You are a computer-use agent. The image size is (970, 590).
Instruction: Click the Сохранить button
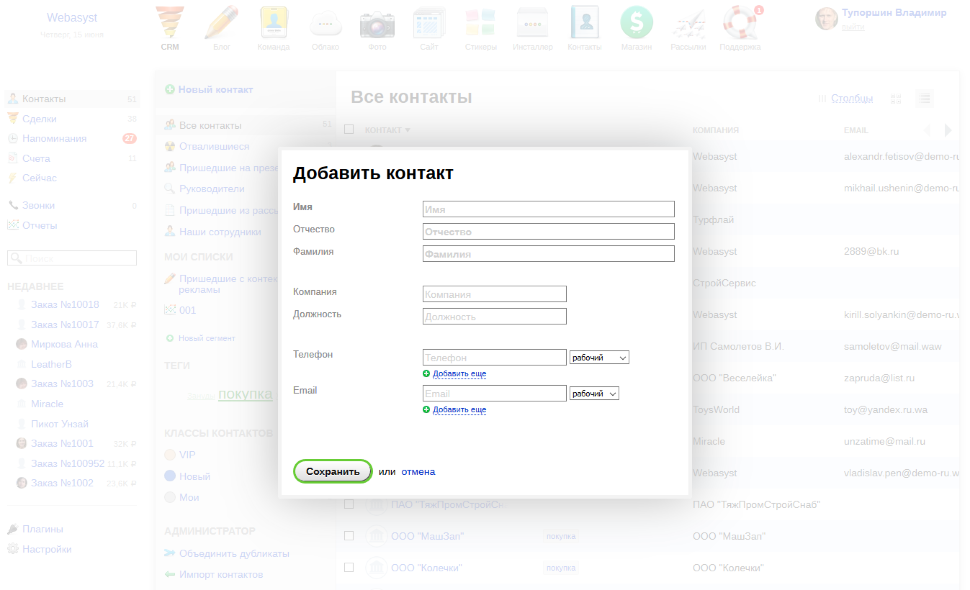pos(333,471)
